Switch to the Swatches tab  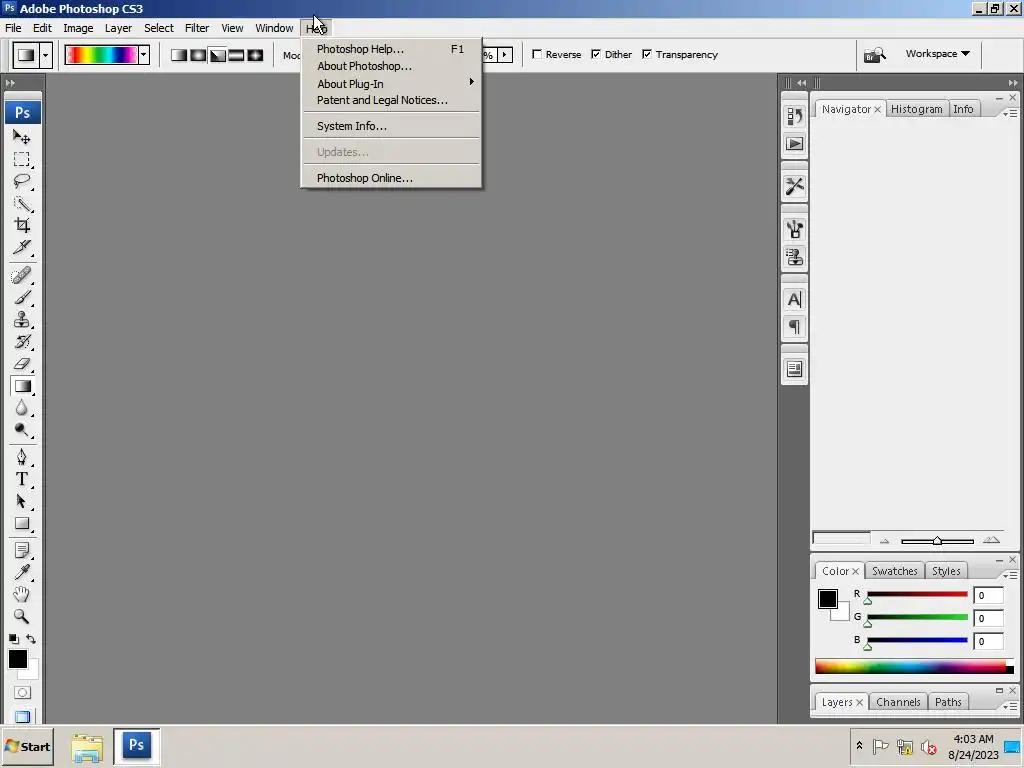(x=895, y=571)
